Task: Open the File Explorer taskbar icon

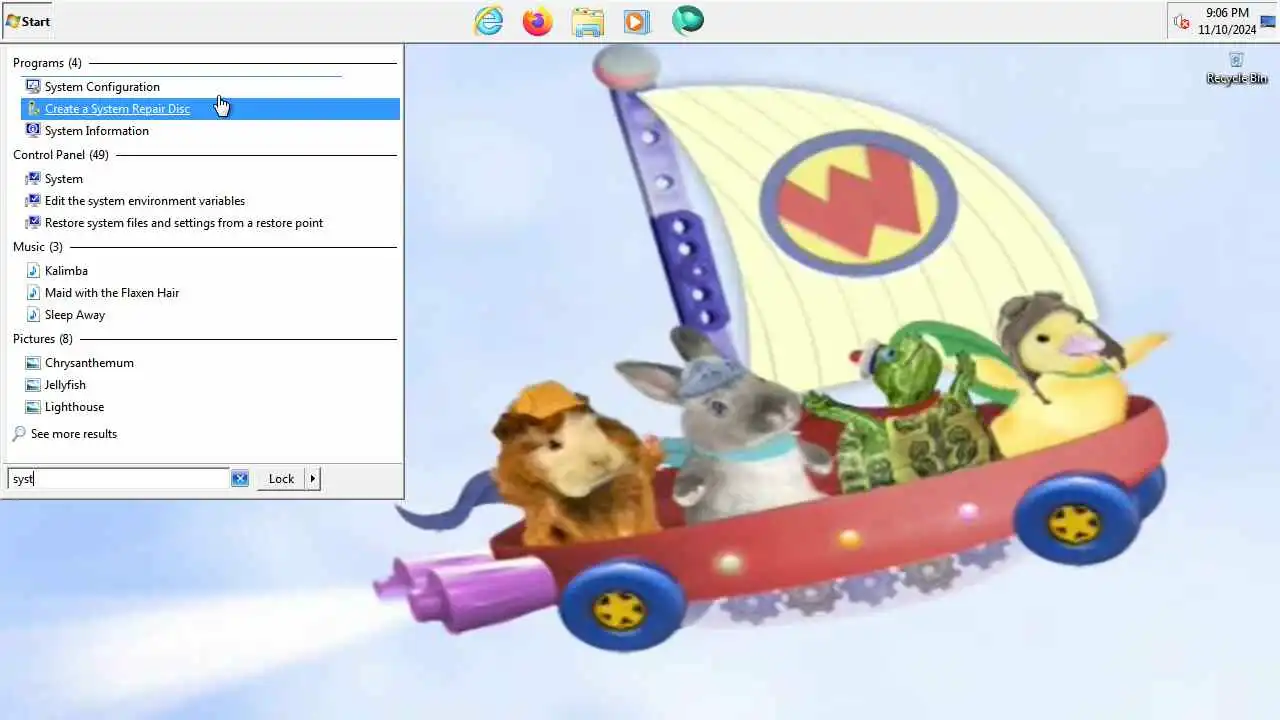Action: [588, 21]
